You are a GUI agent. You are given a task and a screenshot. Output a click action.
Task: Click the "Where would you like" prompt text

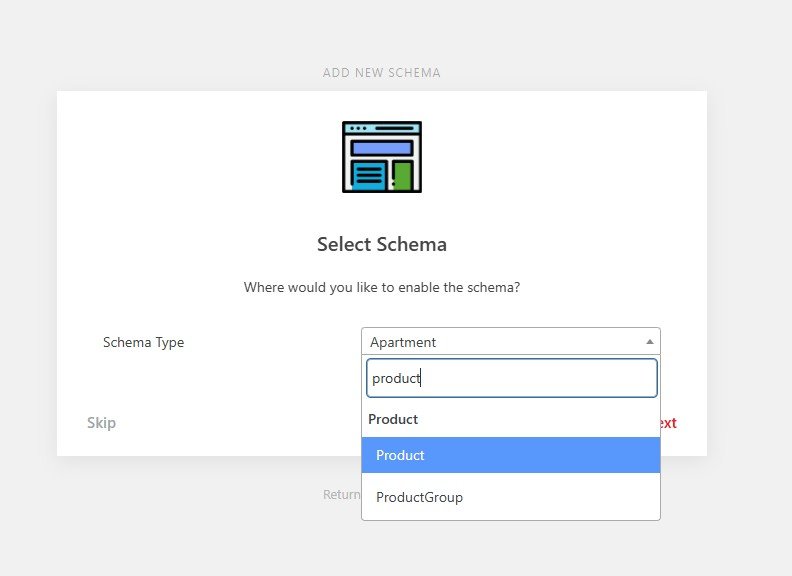click(381, 287)
